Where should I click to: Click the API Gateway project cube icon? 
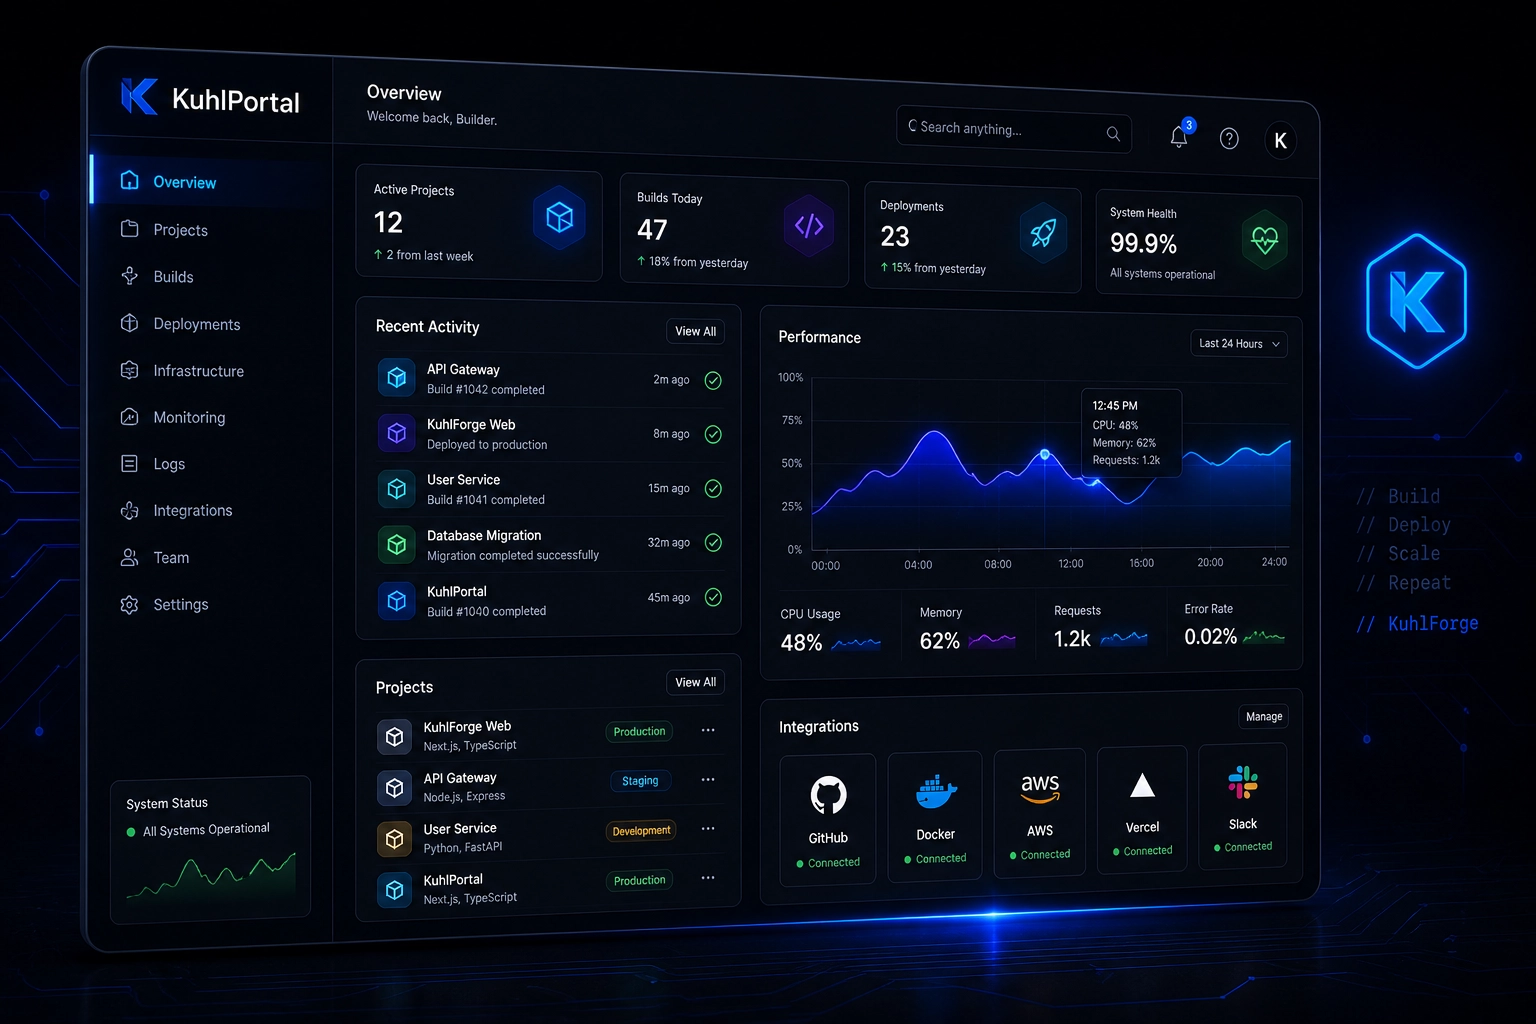click(395, 788)
